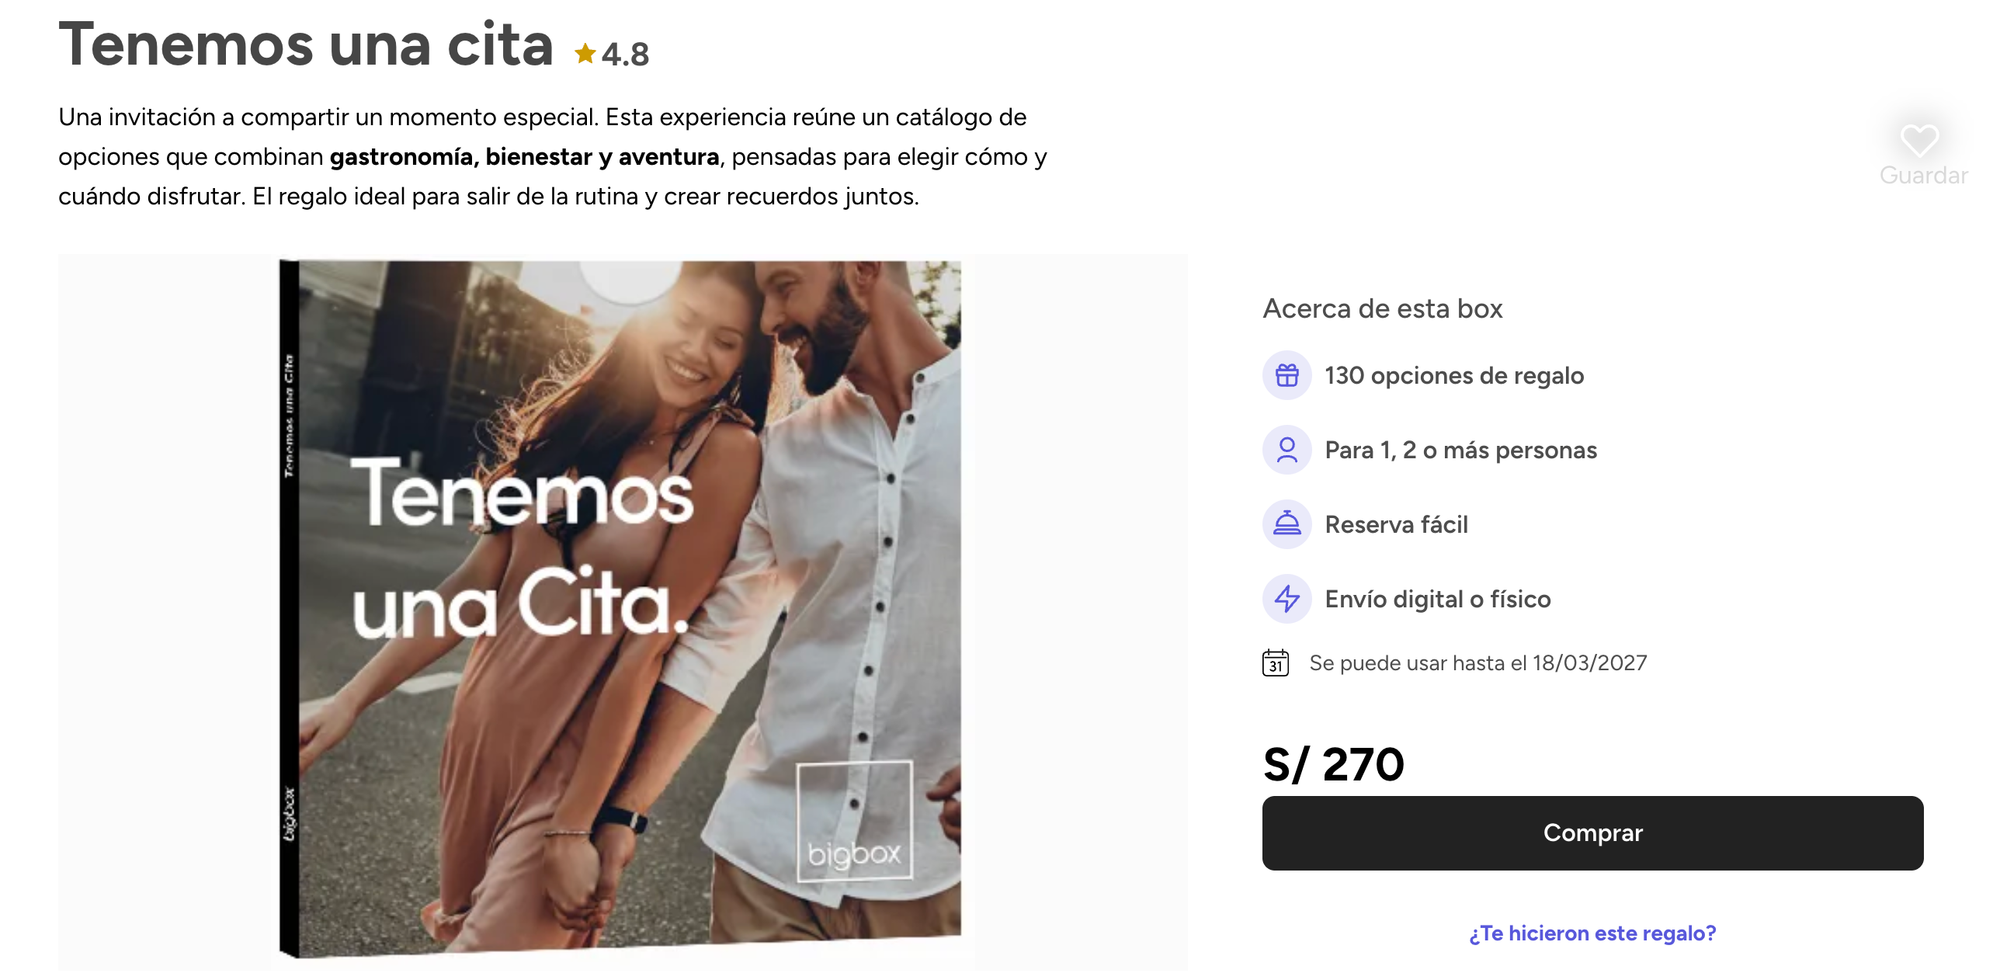Click the heart Guardar icon
The image size is (2000, 974).
(x=1919, y=140)
